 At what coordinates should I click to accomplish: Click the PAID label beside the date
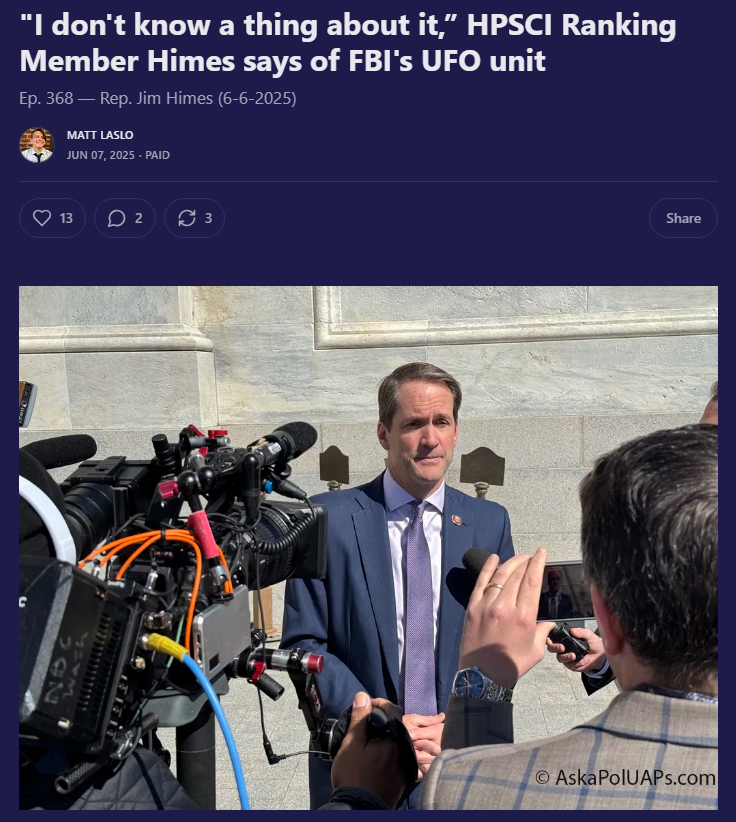(x=157, y=155)
